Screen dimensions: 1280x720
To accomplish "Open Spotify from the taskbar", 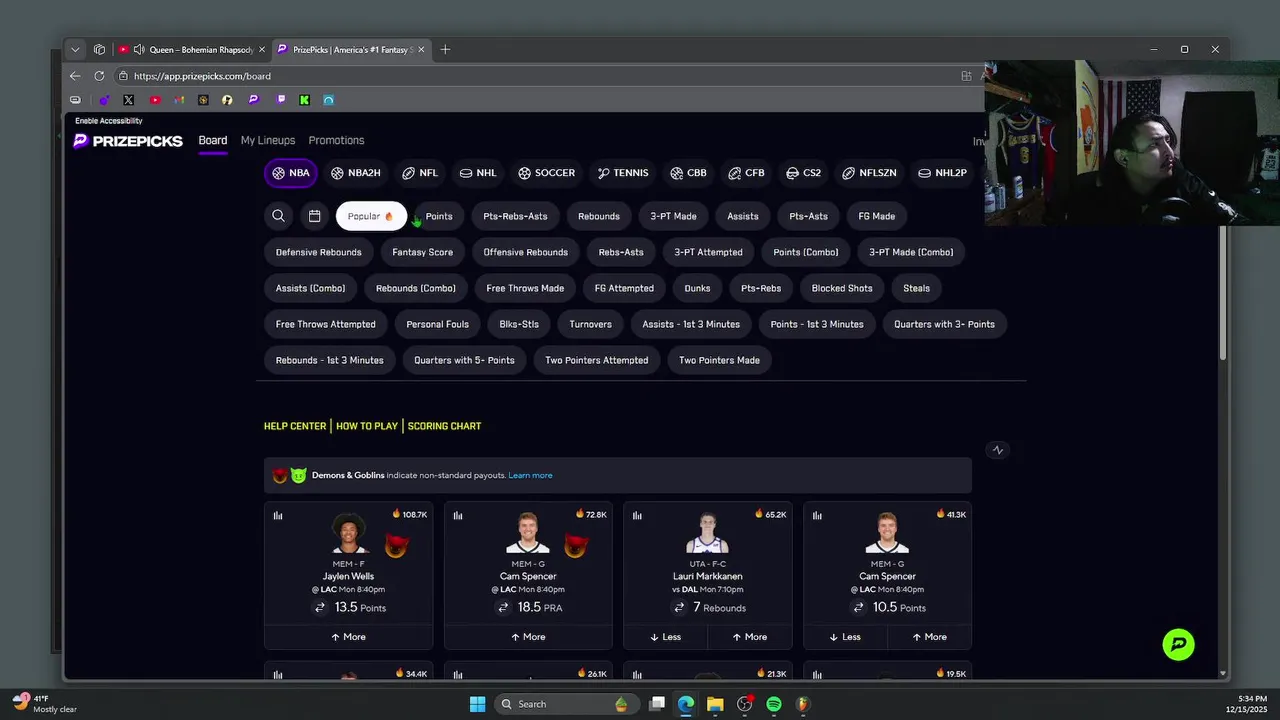I will pos(774,704).
